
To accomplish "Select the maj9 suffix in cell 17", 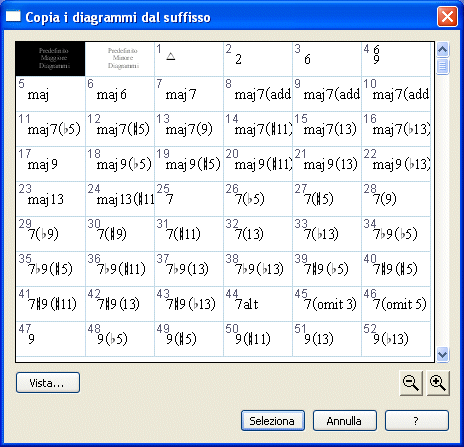I will 50,164.
